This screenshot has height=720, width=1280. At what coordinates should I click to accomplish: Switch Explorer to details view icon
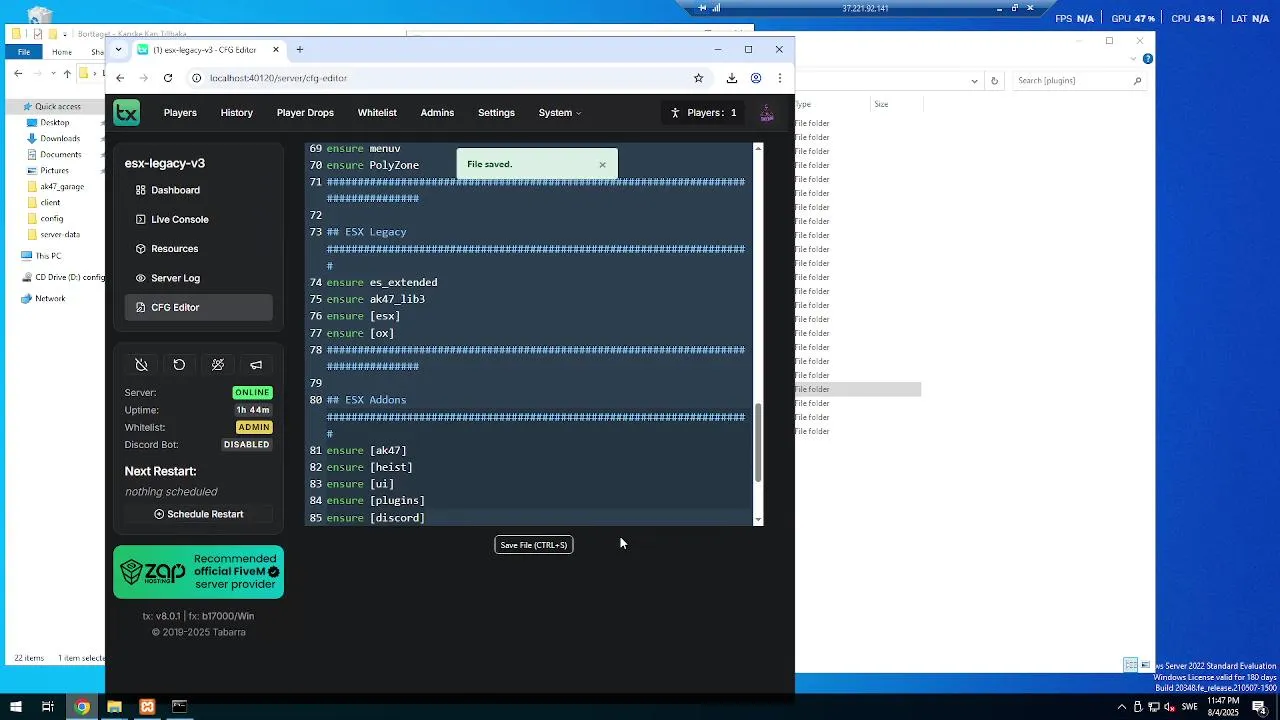click(x=1130, y=665)
